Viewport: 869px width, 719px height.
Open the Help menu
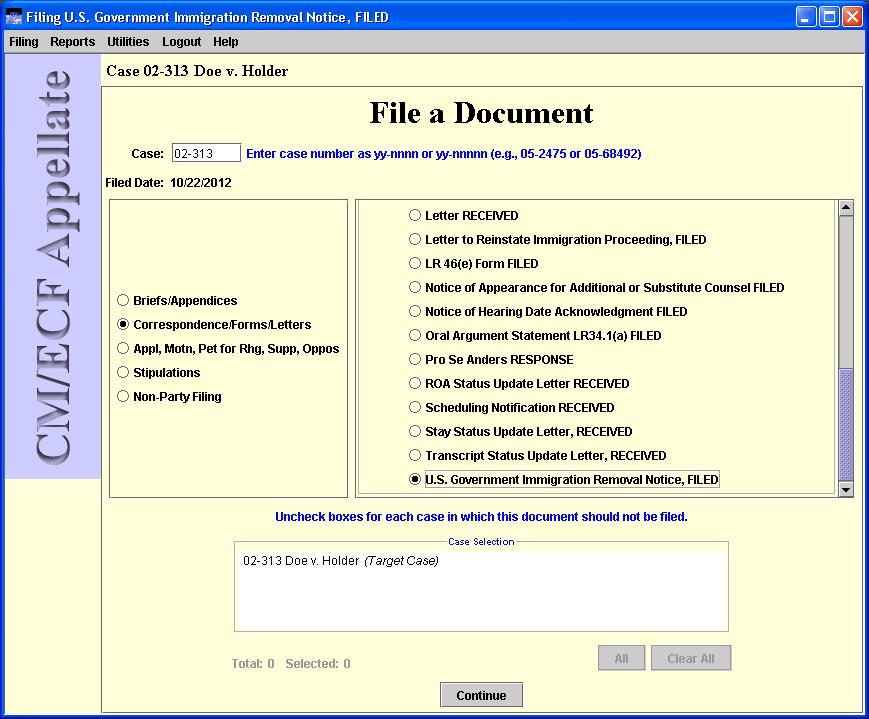[x=226, y=42]
